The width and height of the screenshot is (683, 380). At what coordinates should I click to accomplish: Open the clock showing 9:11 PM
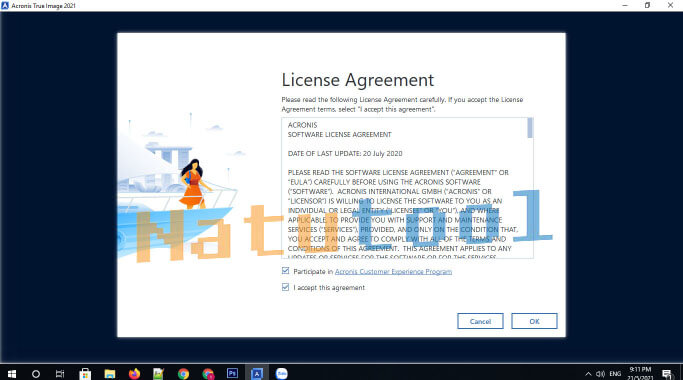click(640, 373)
